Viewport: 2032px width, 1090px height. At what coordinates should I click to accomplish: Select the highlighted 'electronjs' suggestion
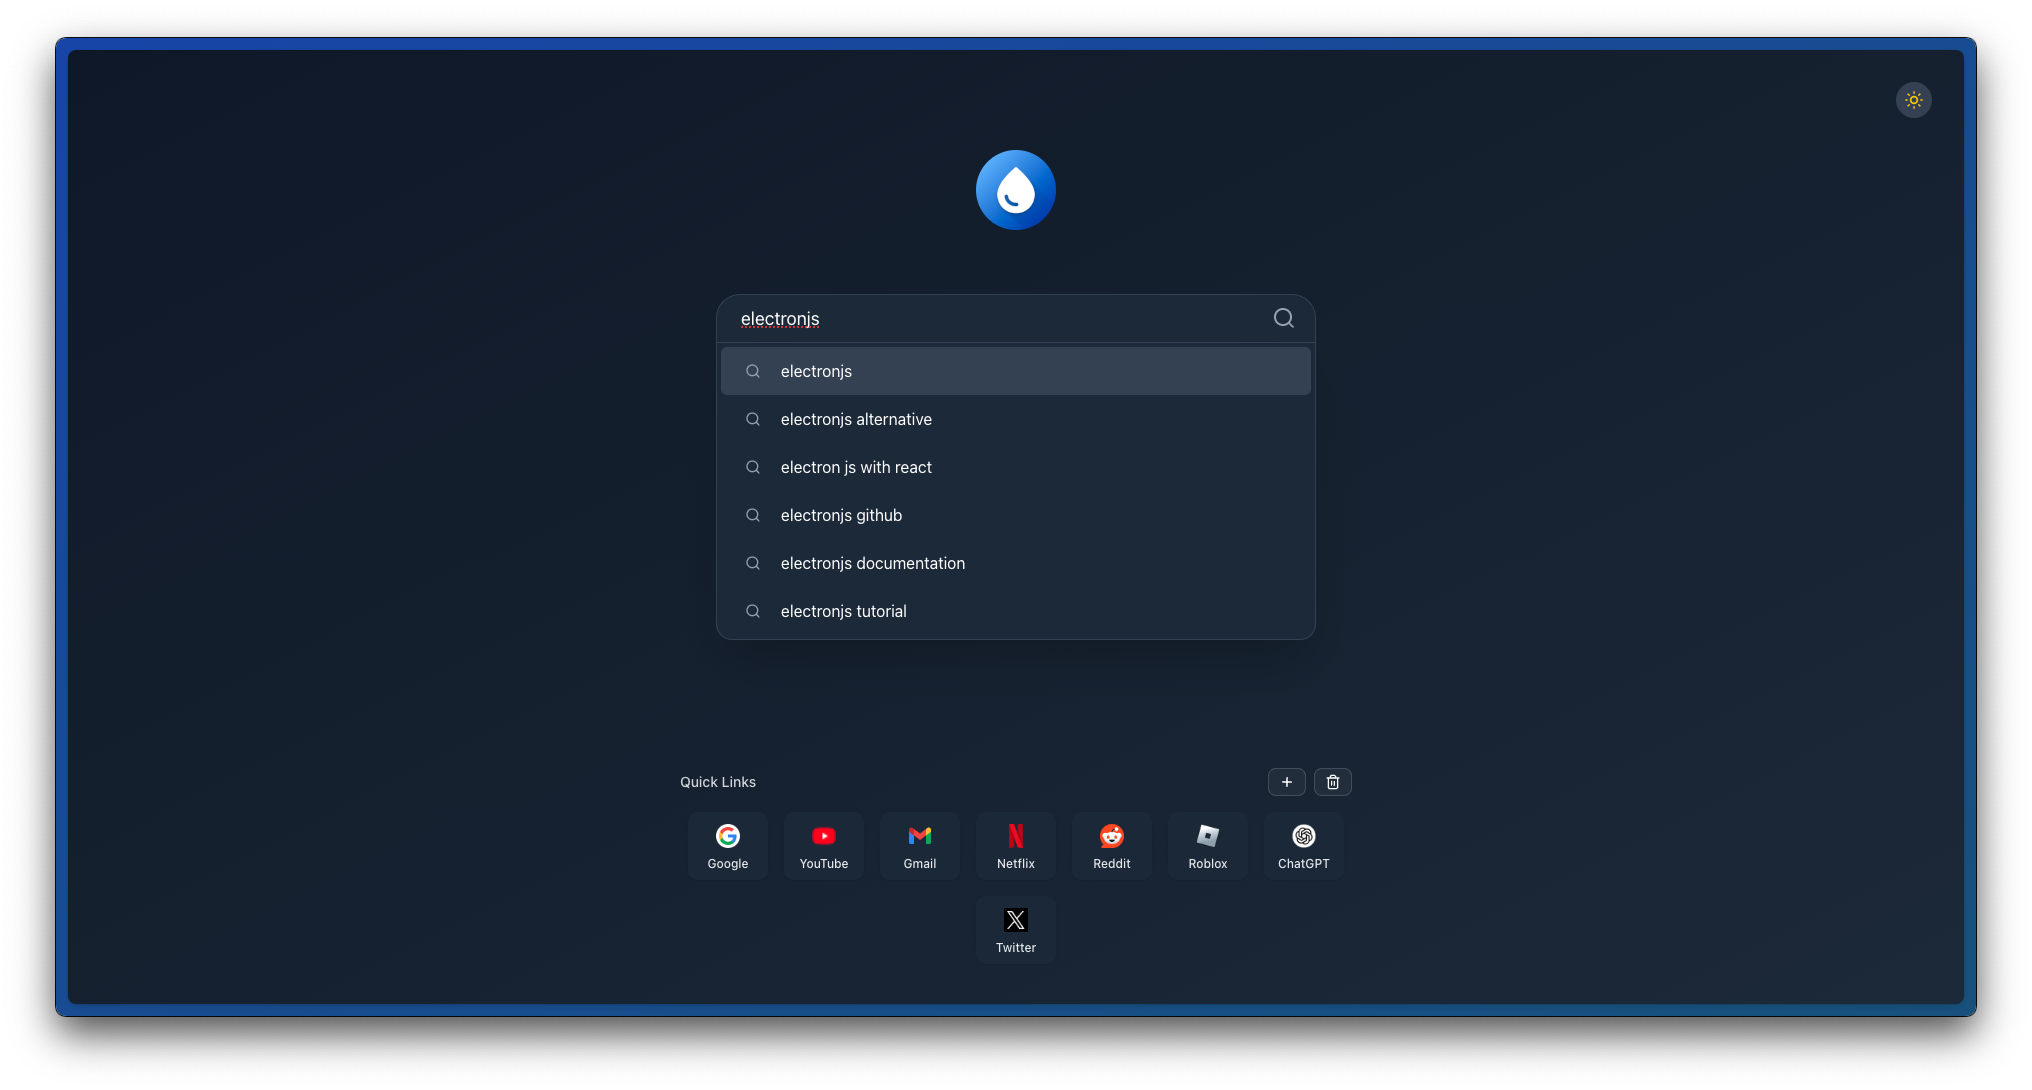click(x=1015, y=371)
